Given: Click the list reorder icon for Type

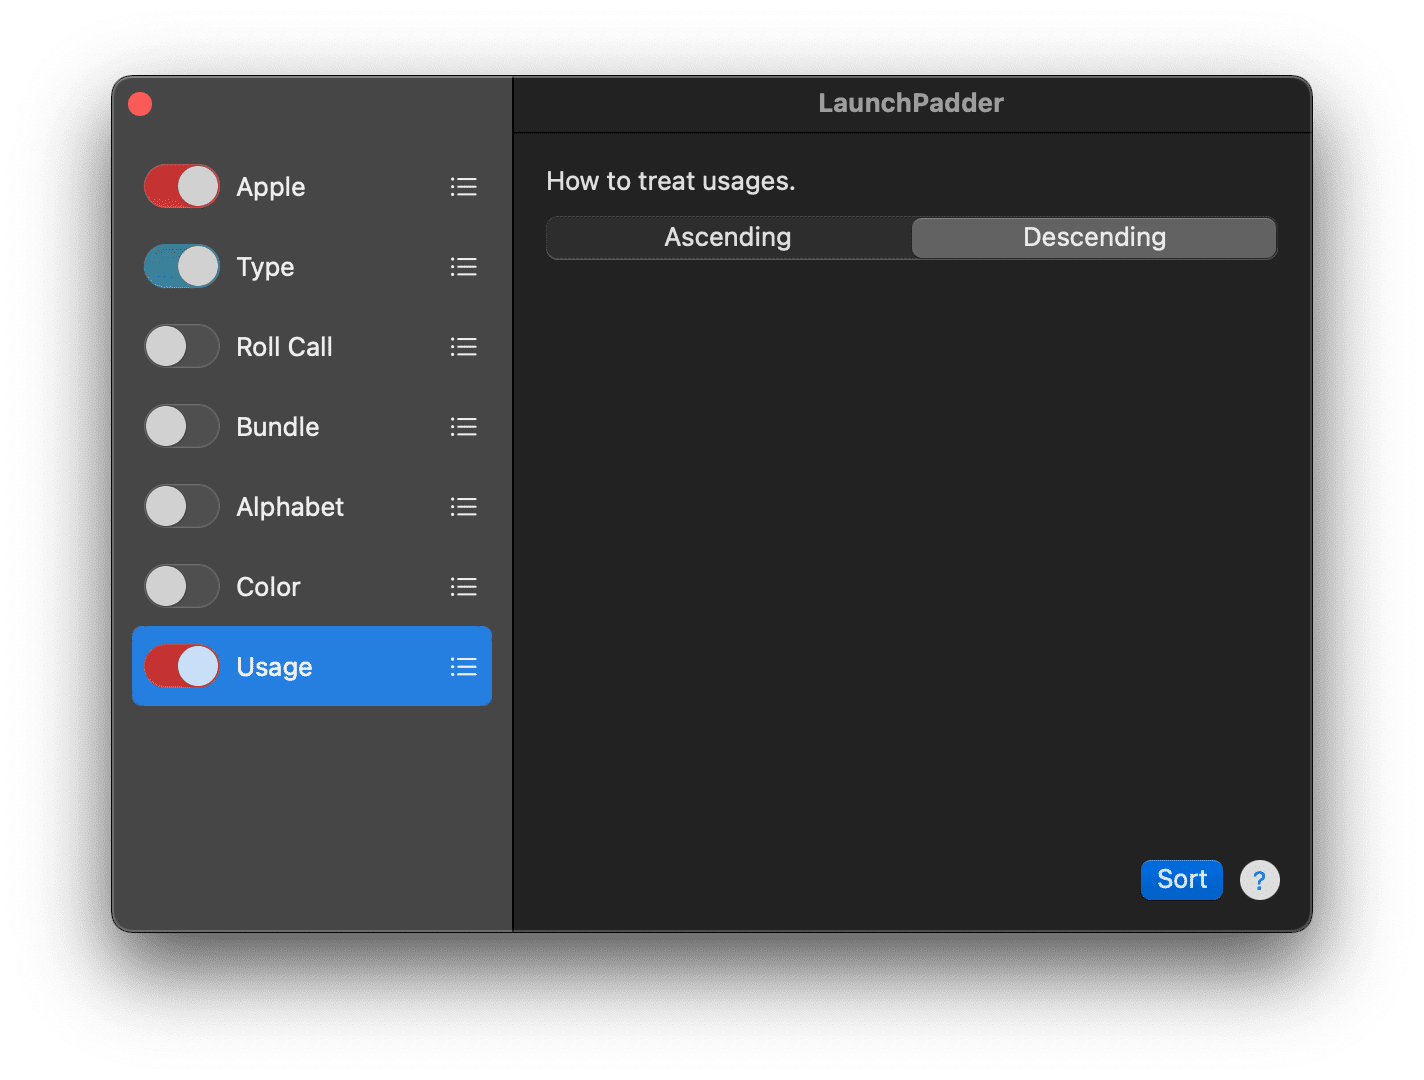Looking at the screenshot, I should [463, 267].
